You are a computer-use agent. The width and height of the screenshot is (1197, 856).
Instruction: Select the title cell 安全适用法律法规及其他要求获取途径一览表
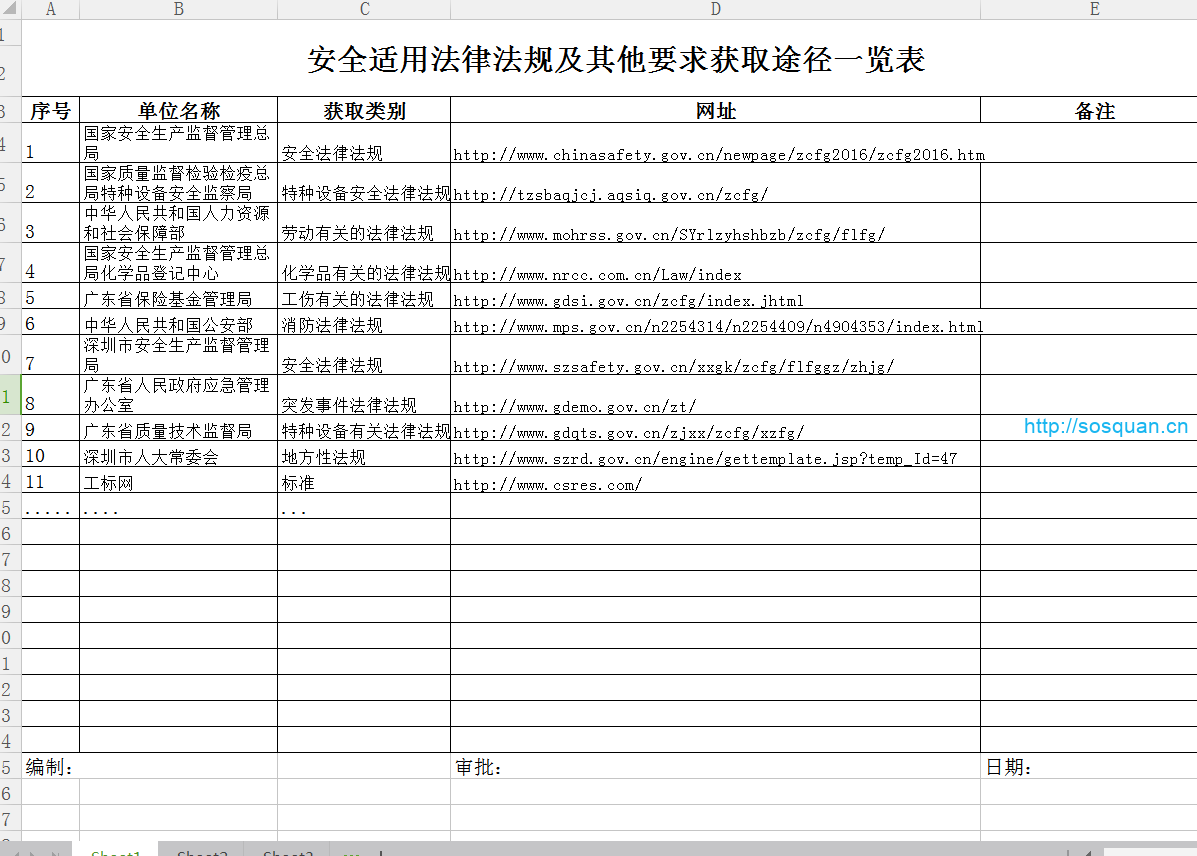click(616, 60)
